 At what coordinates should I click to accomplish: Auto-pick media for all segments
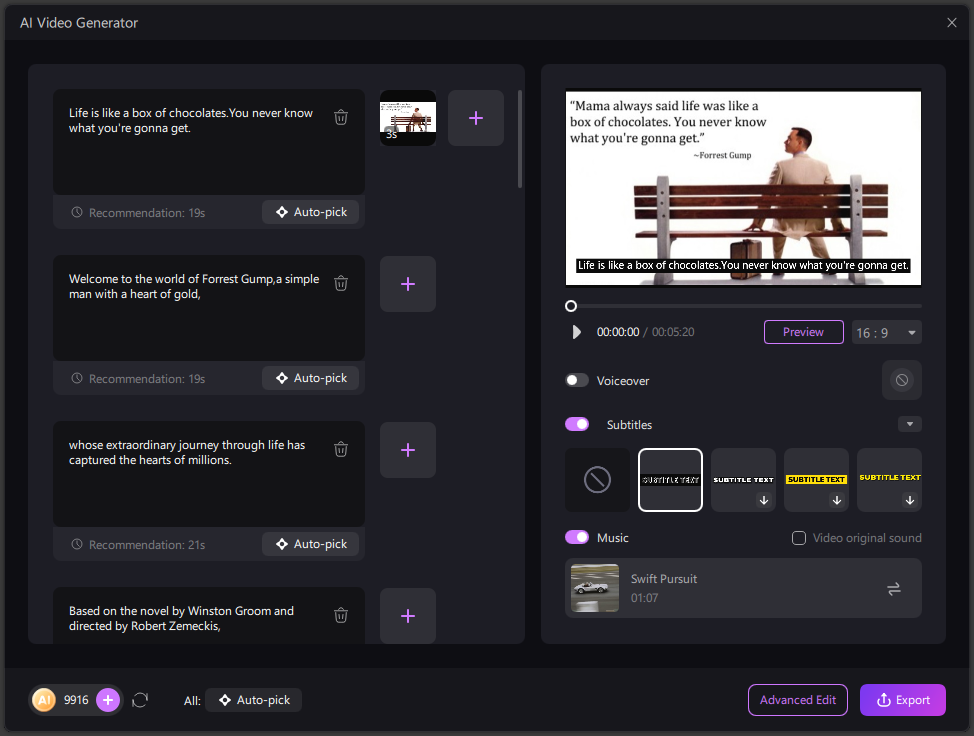click(253, 700)
